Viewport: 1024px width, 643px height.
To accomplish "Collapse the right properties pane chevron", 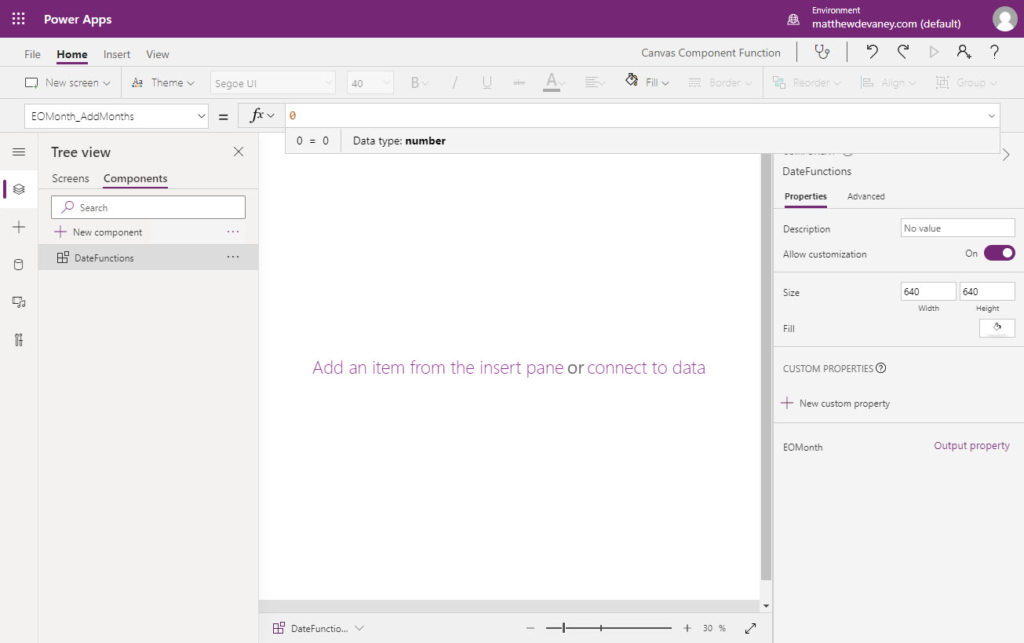I will [x=1006, y=155].
